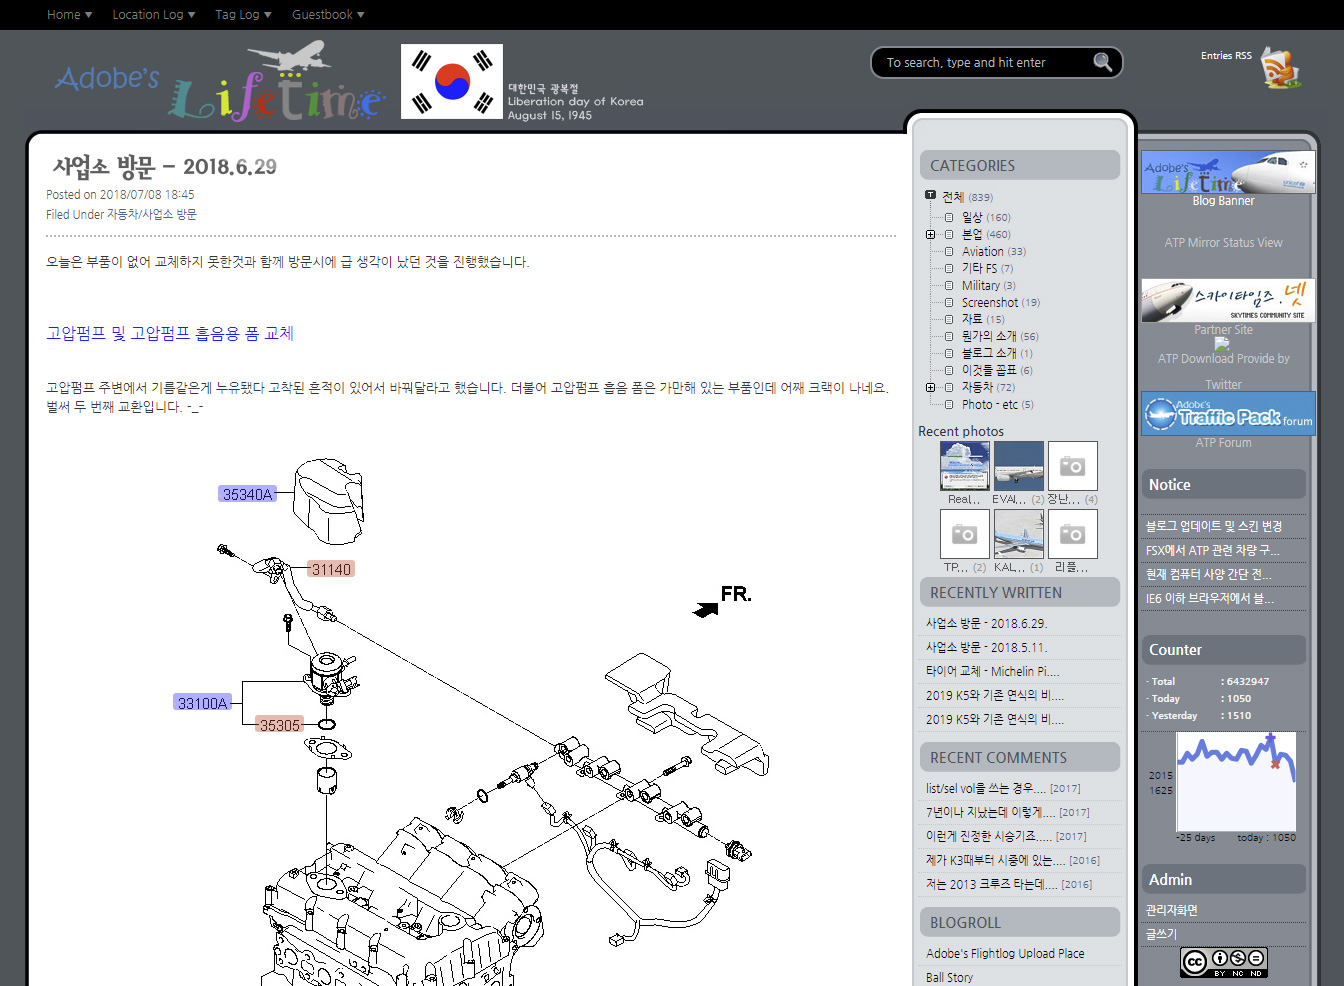Click the Adobe's Lifetime blog logo

[x=220, y=82]
